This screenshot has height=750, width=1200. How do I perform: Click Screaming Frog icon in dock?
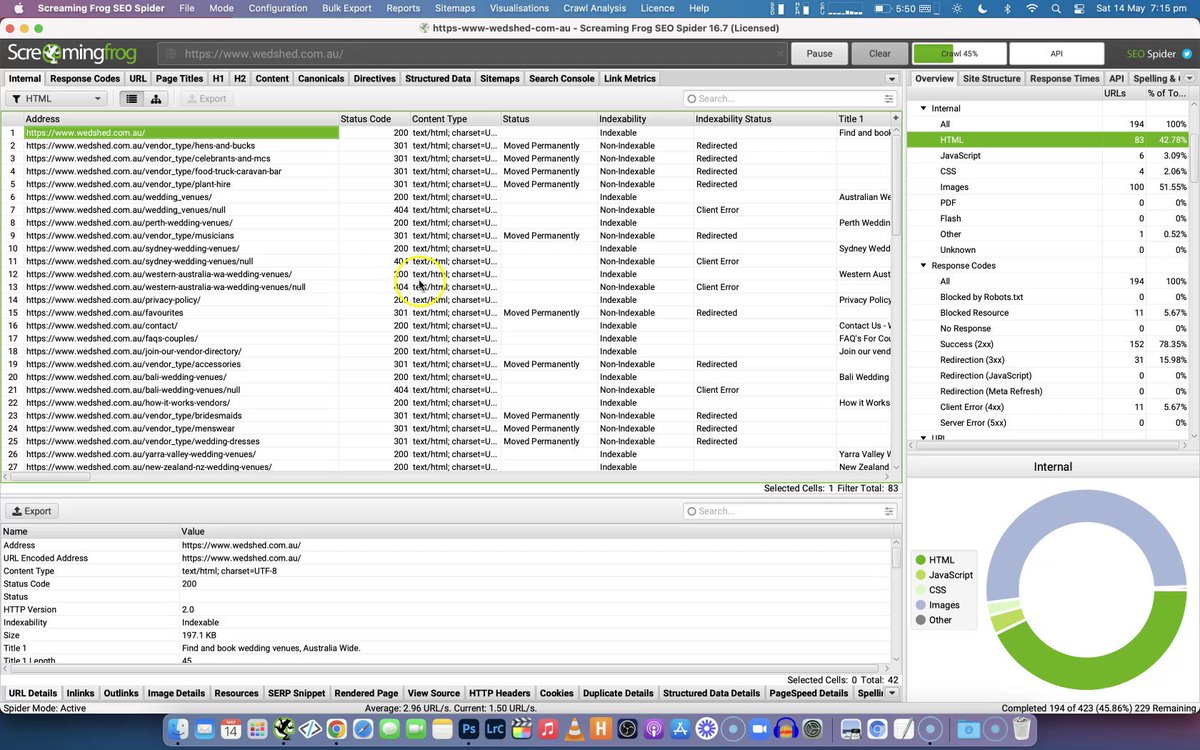point(283,729)
